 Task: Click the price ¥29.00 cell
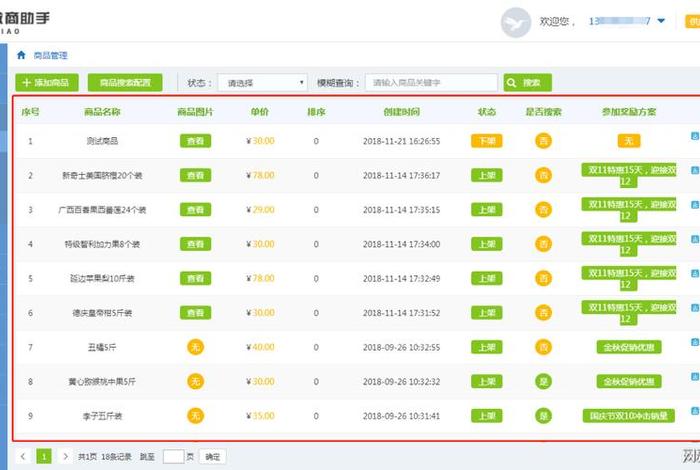pyautogui.click(x=260, y=210)
